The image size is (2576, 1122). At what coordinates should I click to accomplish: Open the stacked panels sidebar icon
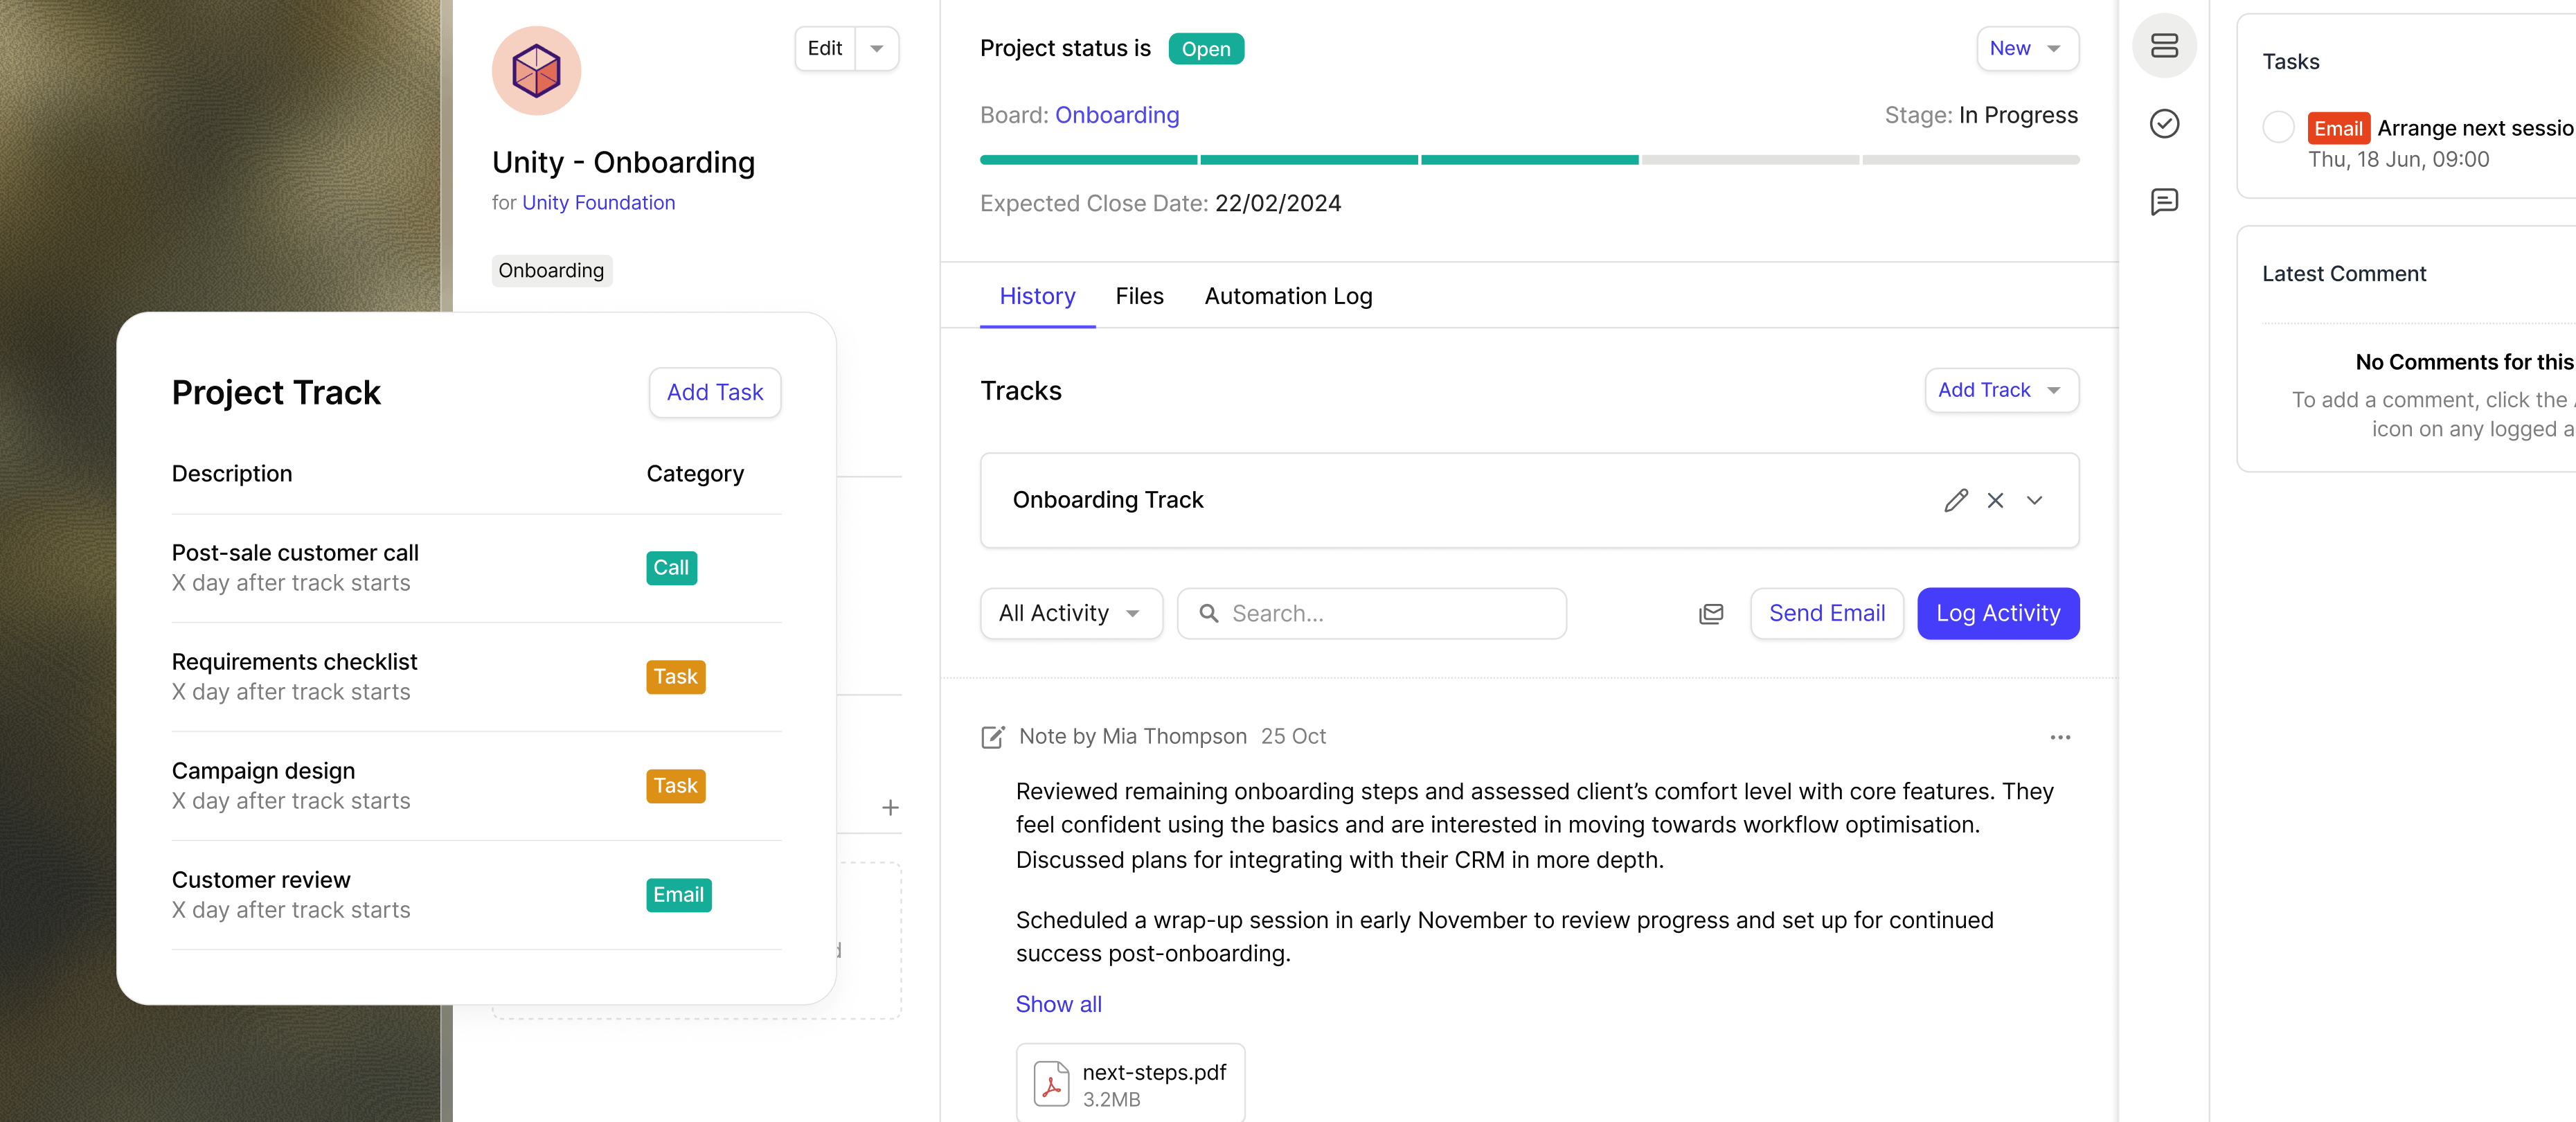tap(2164, 45)
